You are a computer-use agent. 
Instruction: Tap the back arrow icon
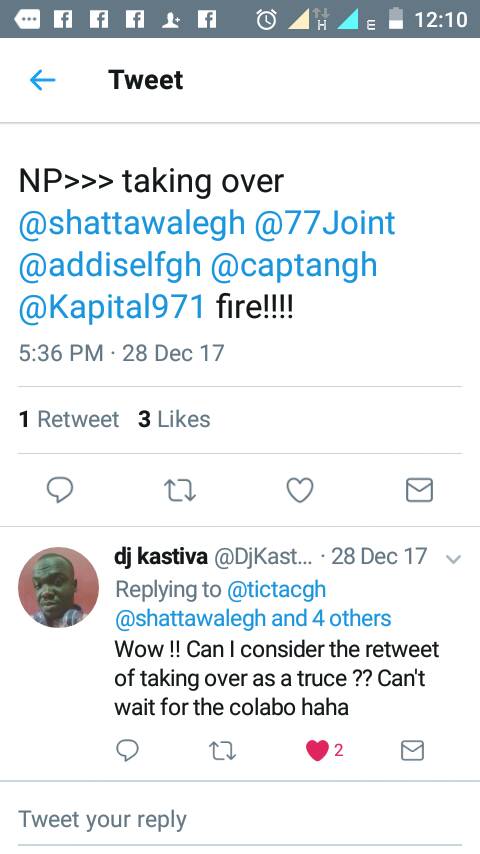coord(42,81)
